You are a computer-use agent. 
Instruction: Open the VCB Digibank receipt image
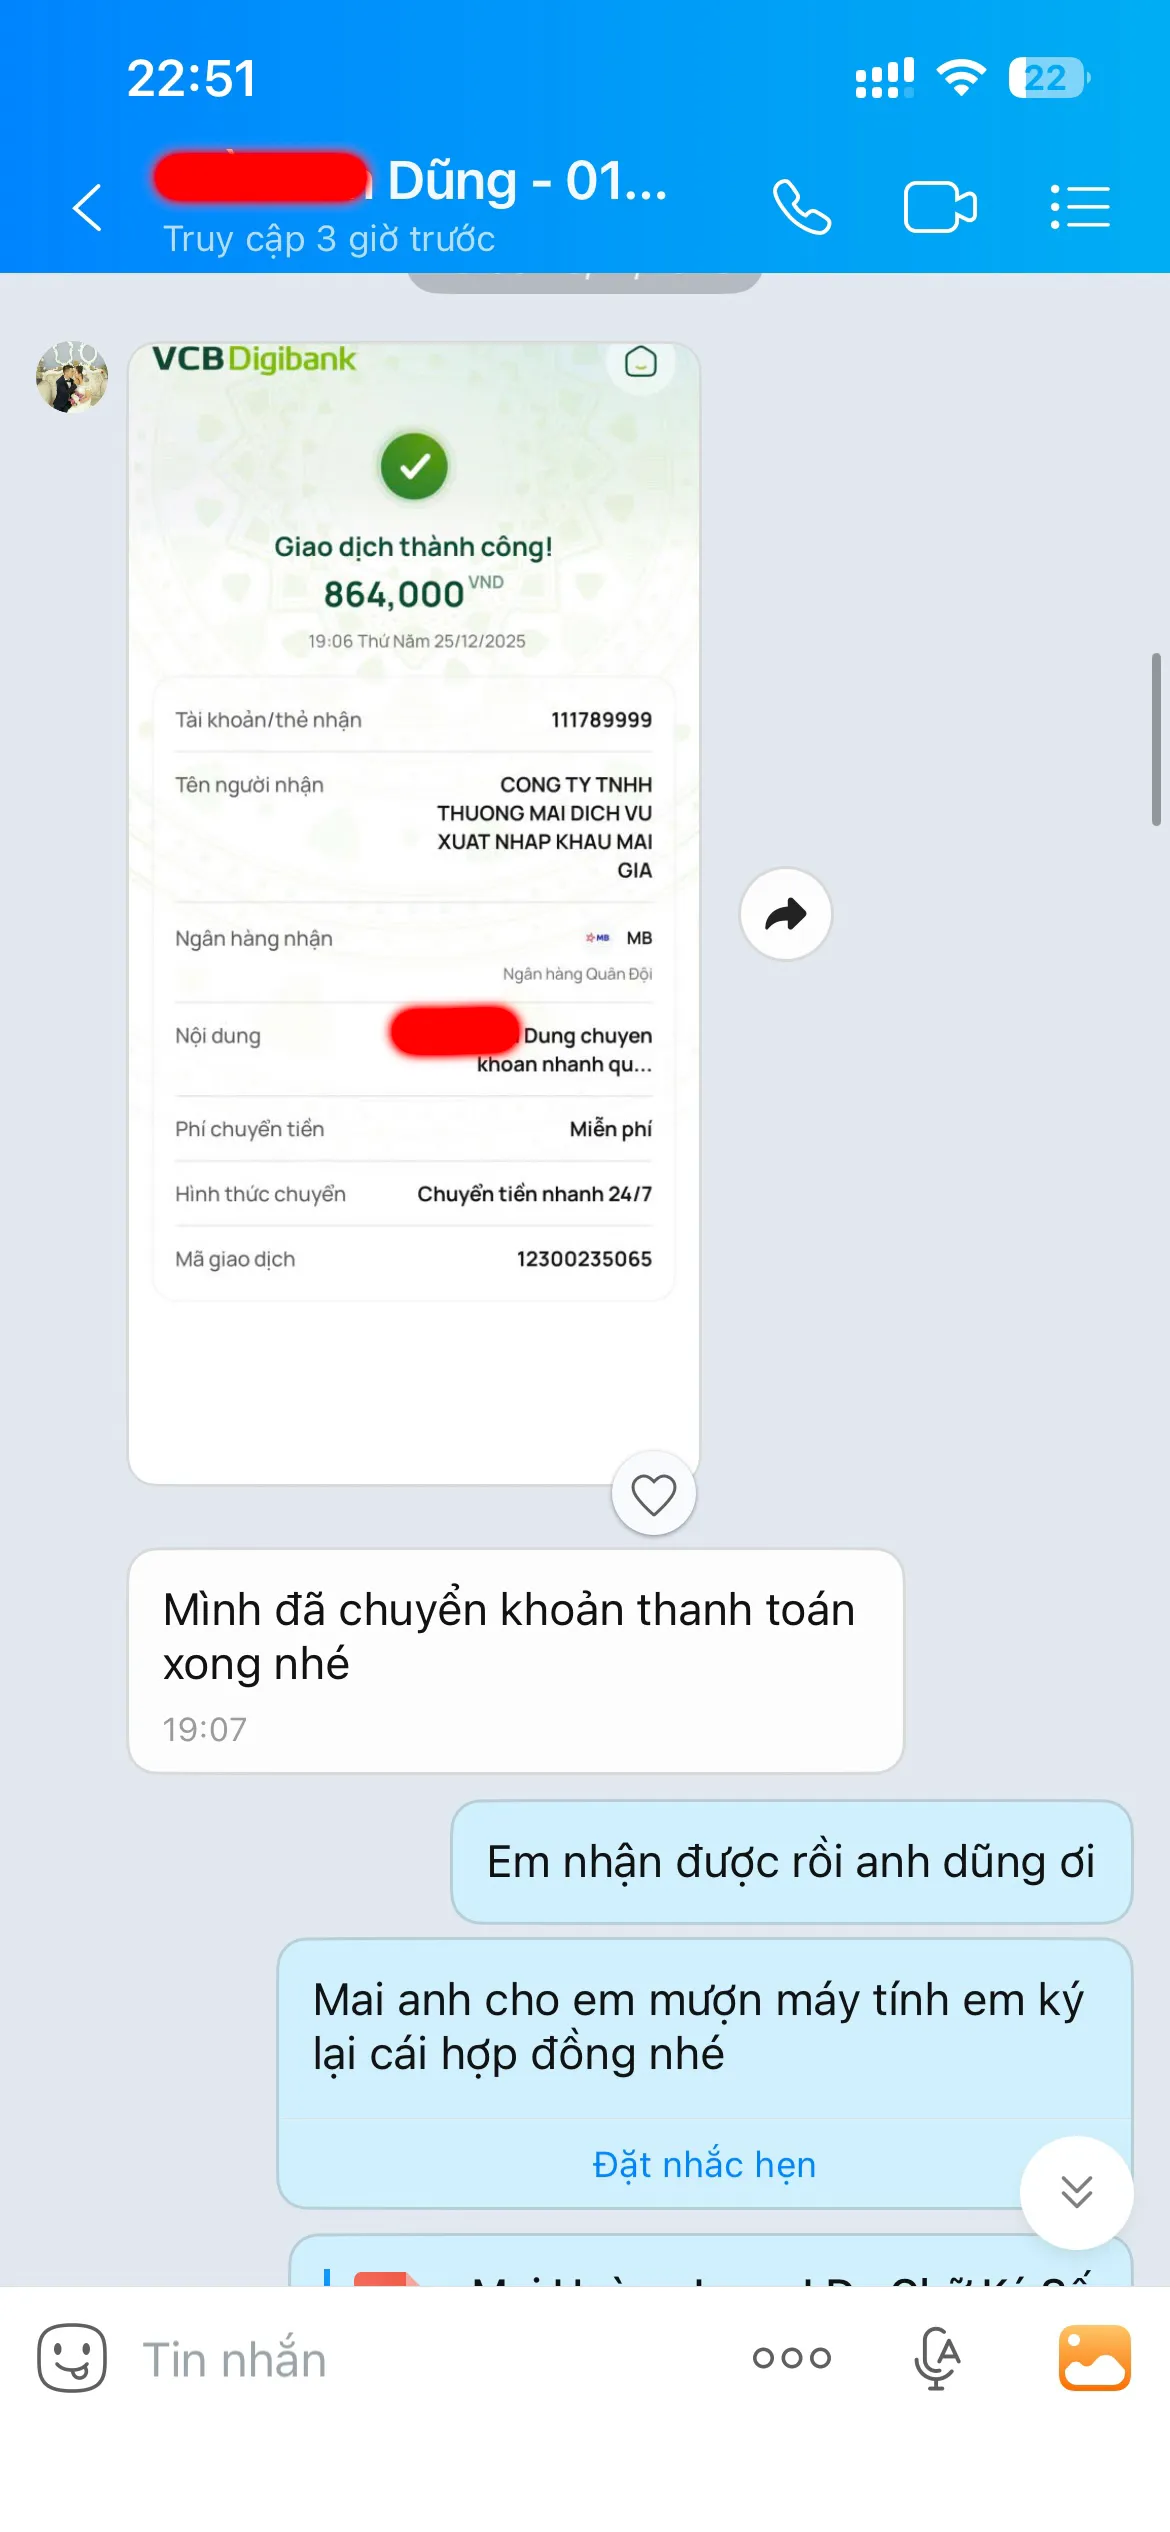click(x=414, y=913)
